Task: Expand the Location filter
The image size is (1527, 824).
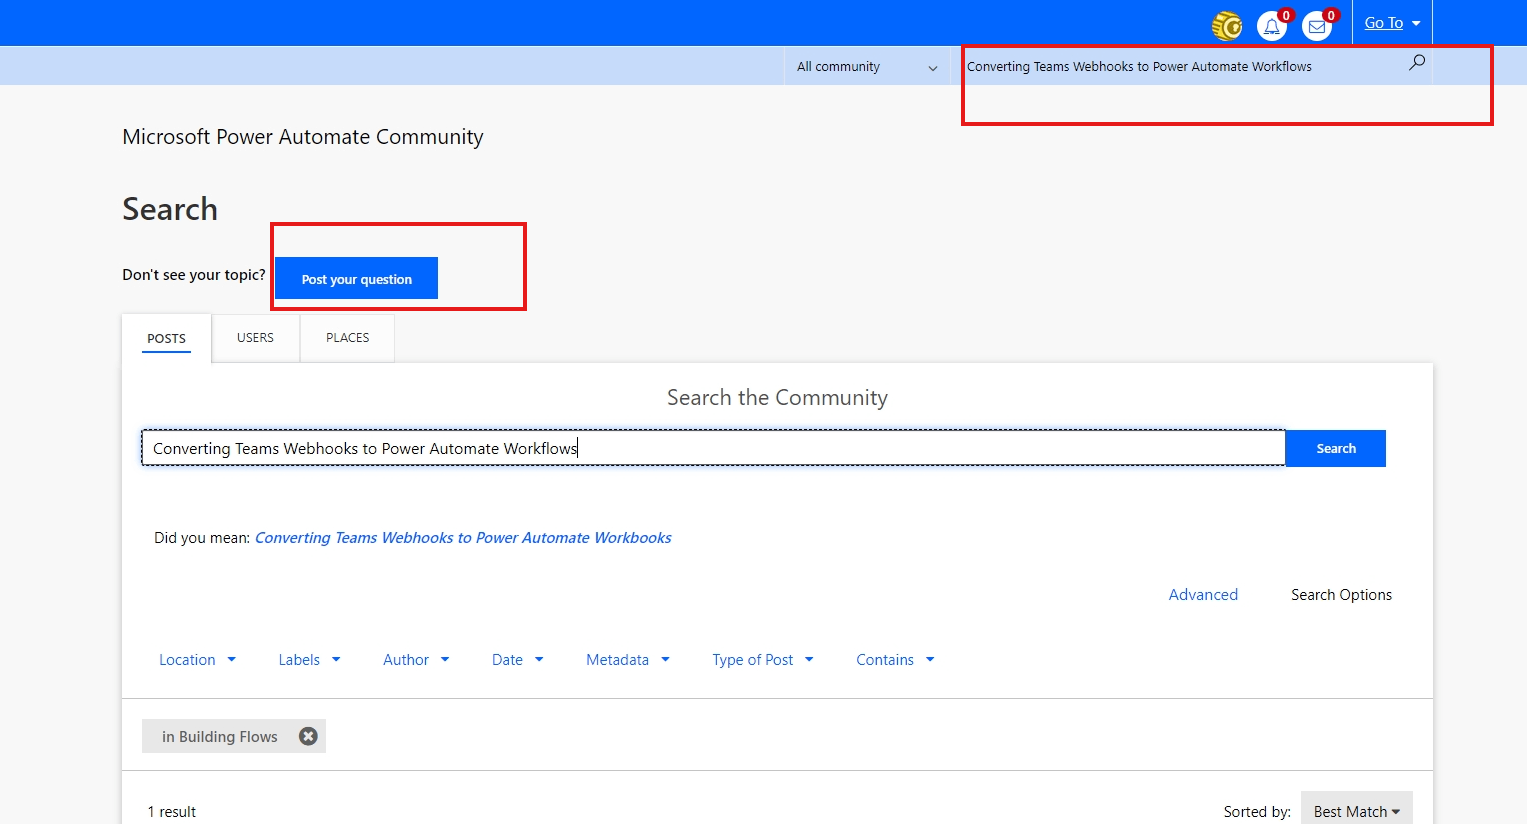Action: (x=197, y=660)
